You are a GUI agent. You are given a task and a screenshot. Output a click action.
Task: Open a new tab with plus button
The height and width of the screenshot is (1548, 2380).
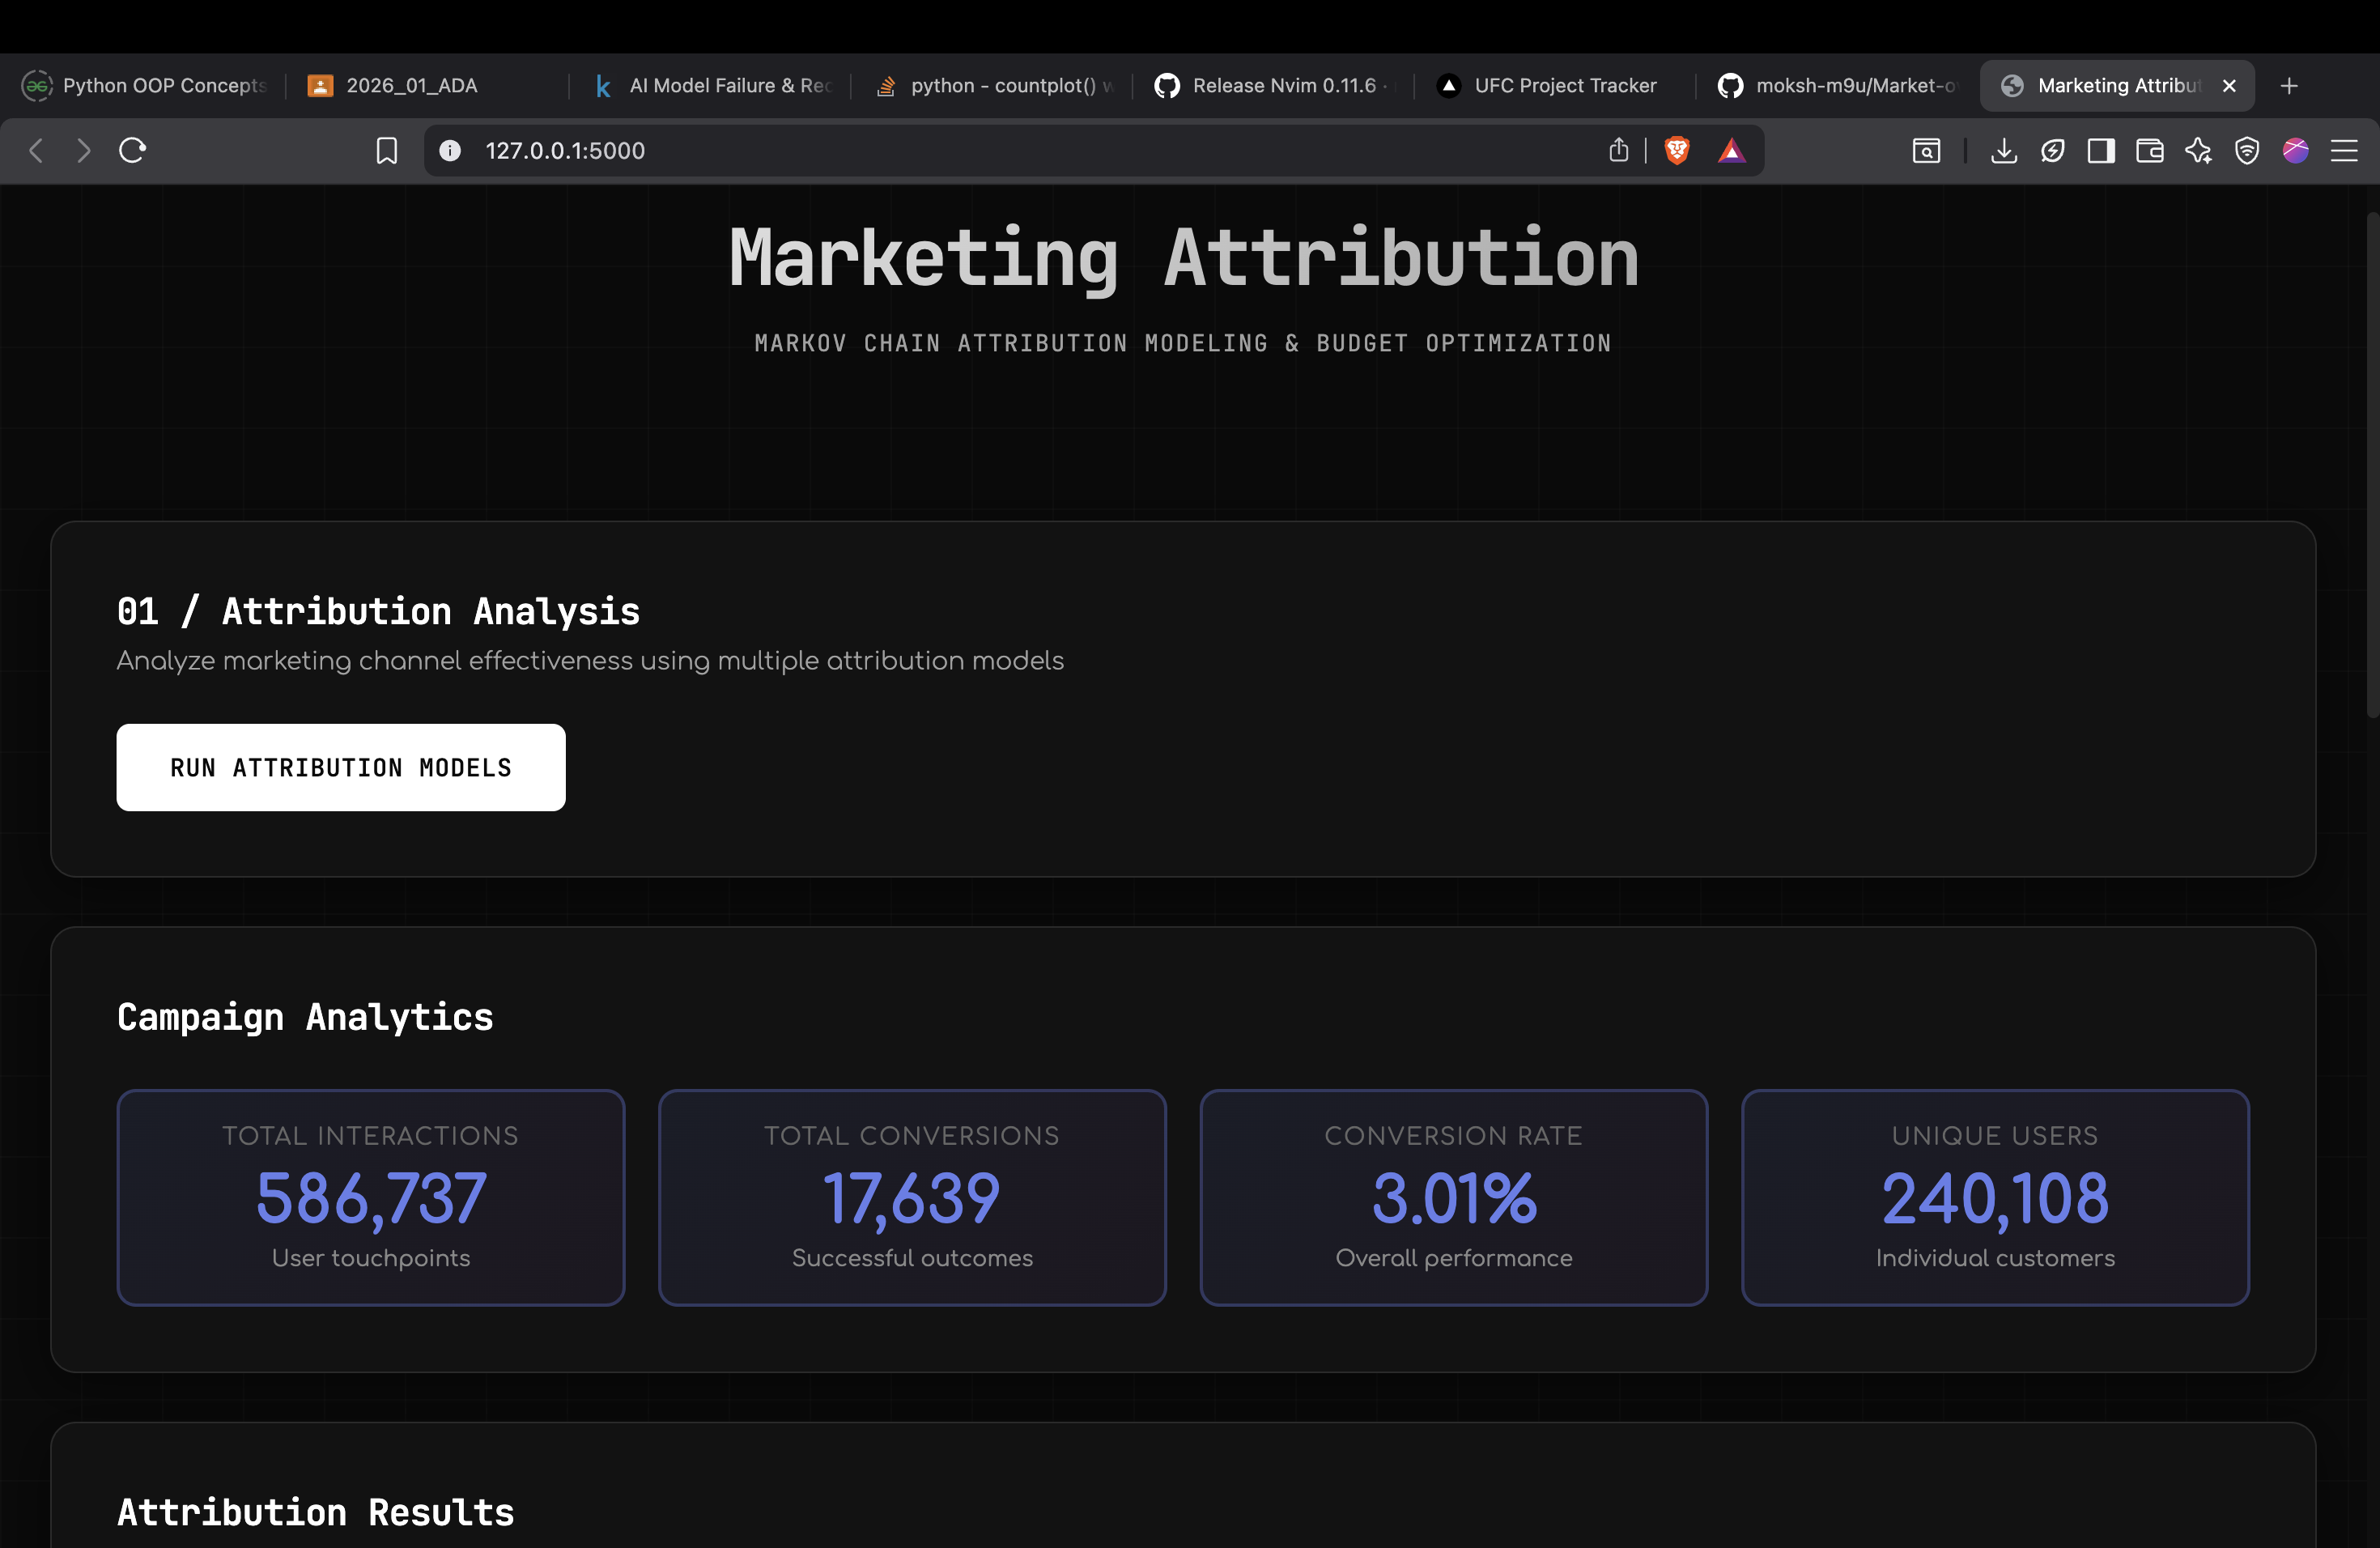click(x=2289, y=86)
